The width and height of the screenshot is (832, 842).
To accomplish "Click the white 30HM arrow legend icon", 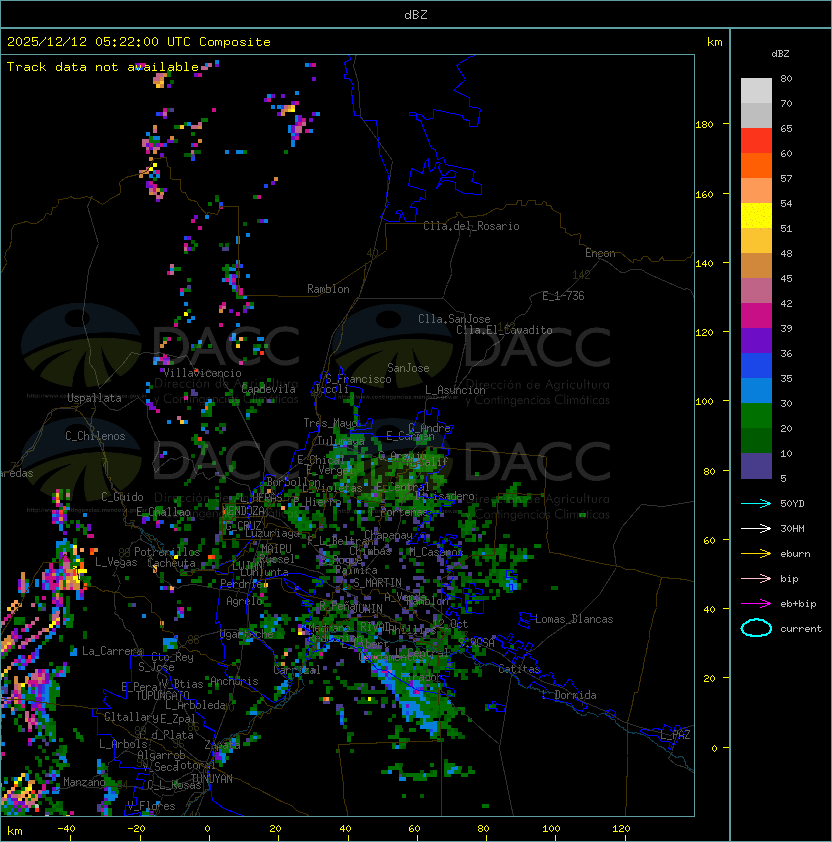I will (756, 528).
